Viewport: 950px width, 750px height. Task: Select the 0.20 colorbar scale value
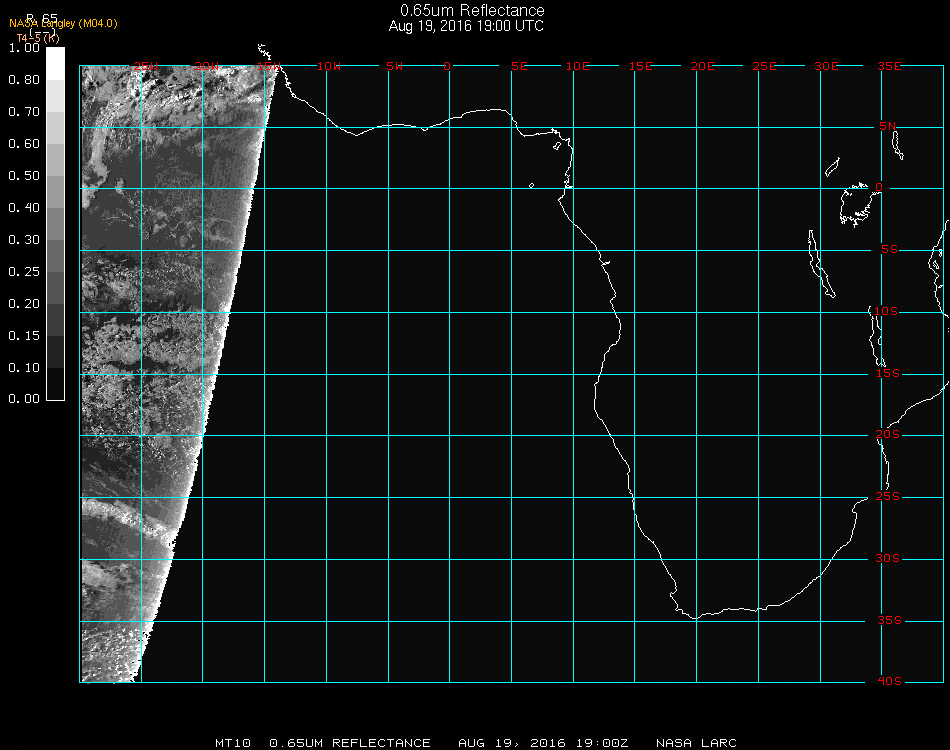pos(24,304)
